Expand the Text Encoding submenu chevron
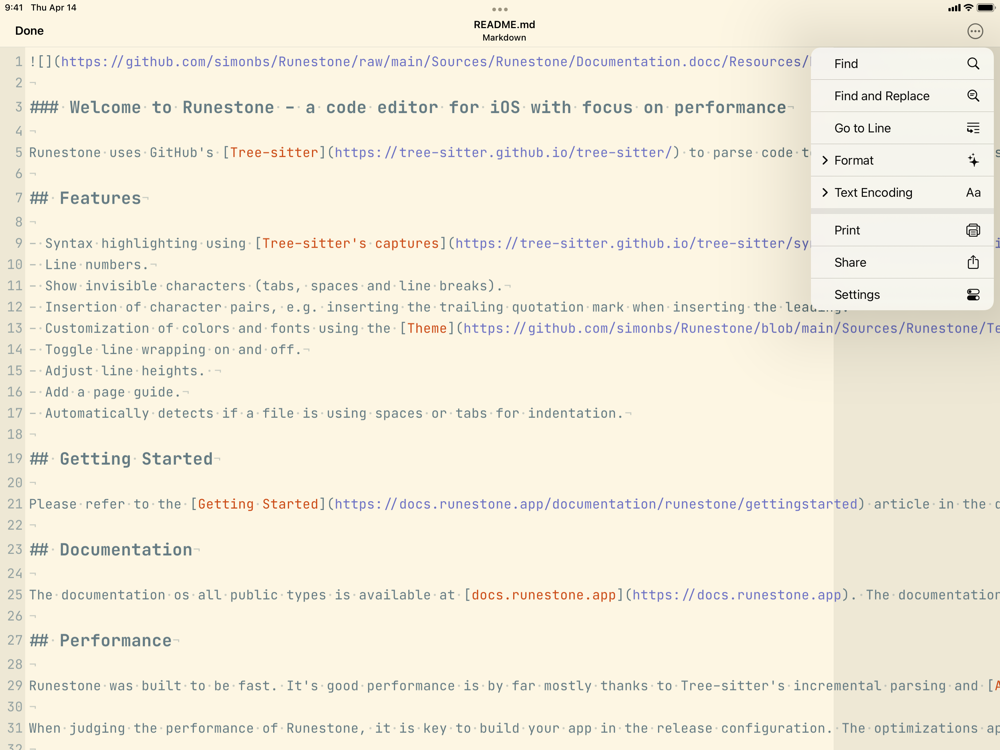This screenshot has width=1000, height=750. (825, 193)
